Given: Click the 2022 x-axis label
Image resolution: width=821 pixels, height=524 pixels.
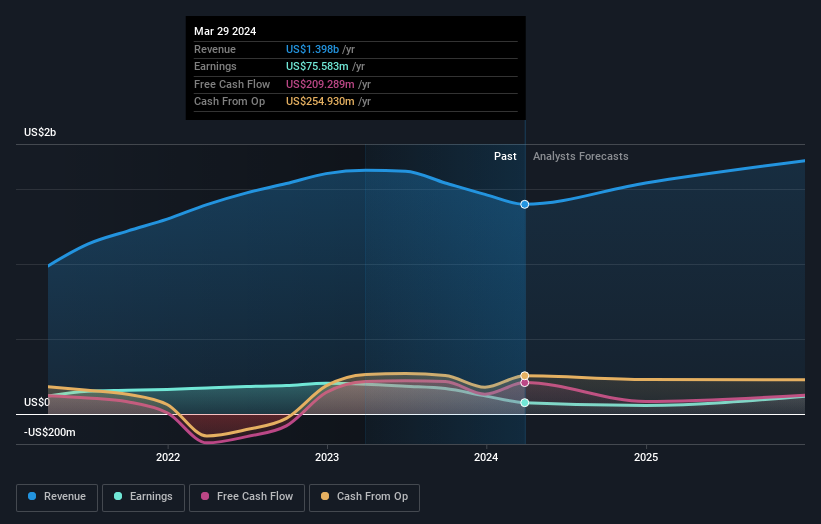Looking at the screenshot, I should (168, 457).
